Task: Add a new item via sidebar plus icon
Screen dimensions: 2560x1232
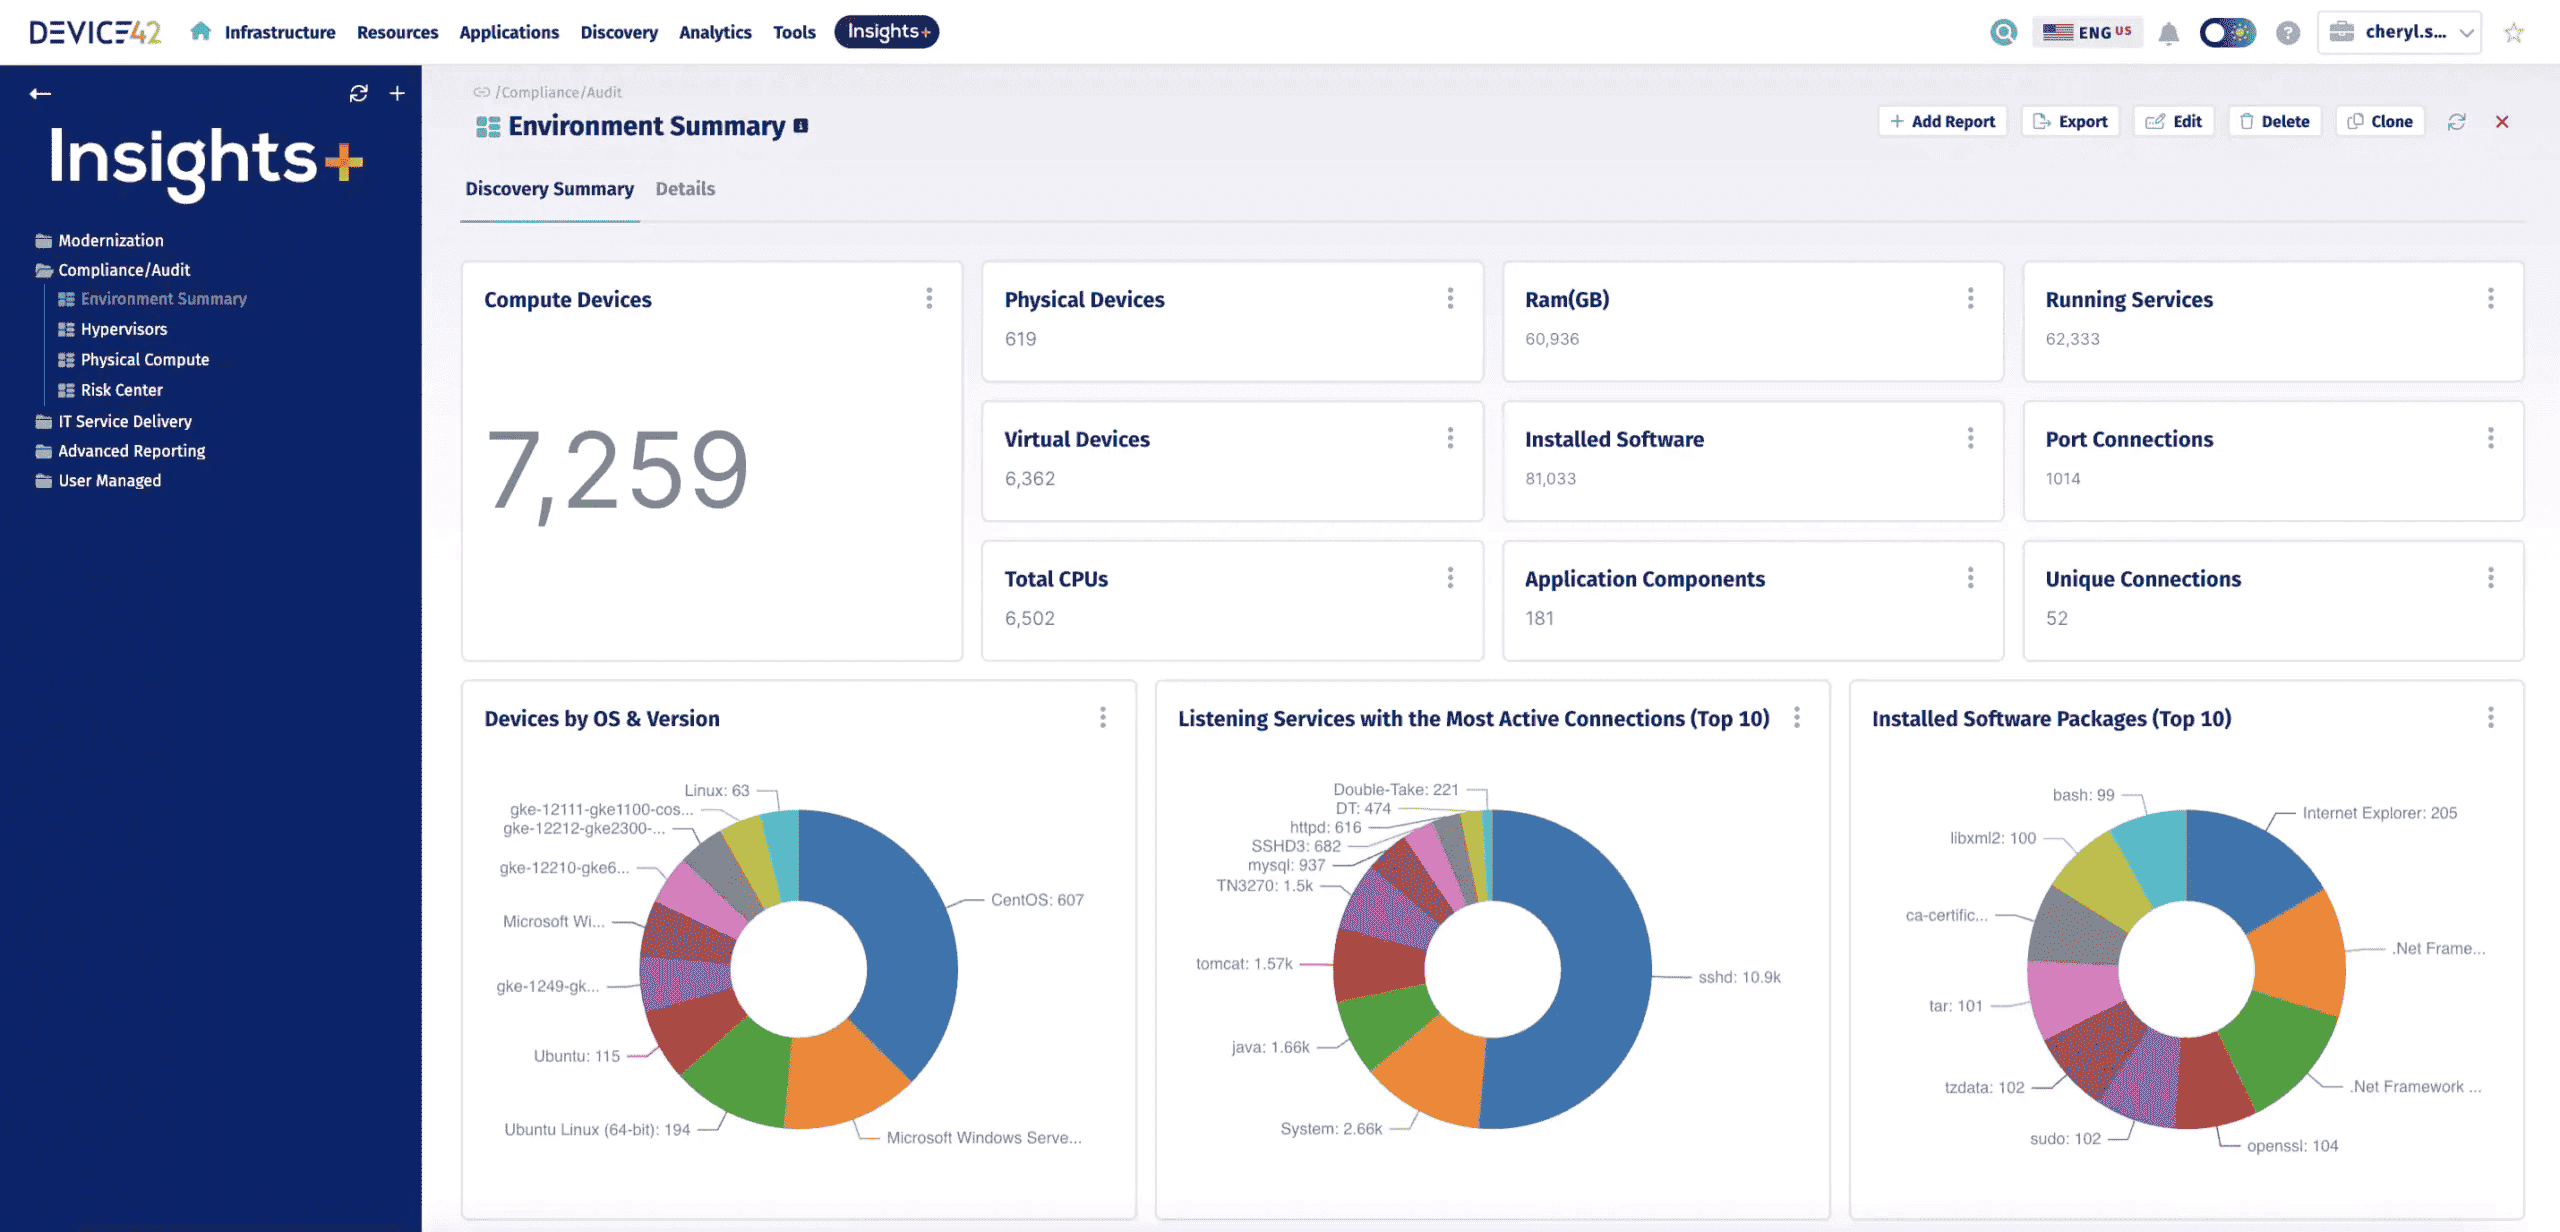Action: (x=396, y=93)
